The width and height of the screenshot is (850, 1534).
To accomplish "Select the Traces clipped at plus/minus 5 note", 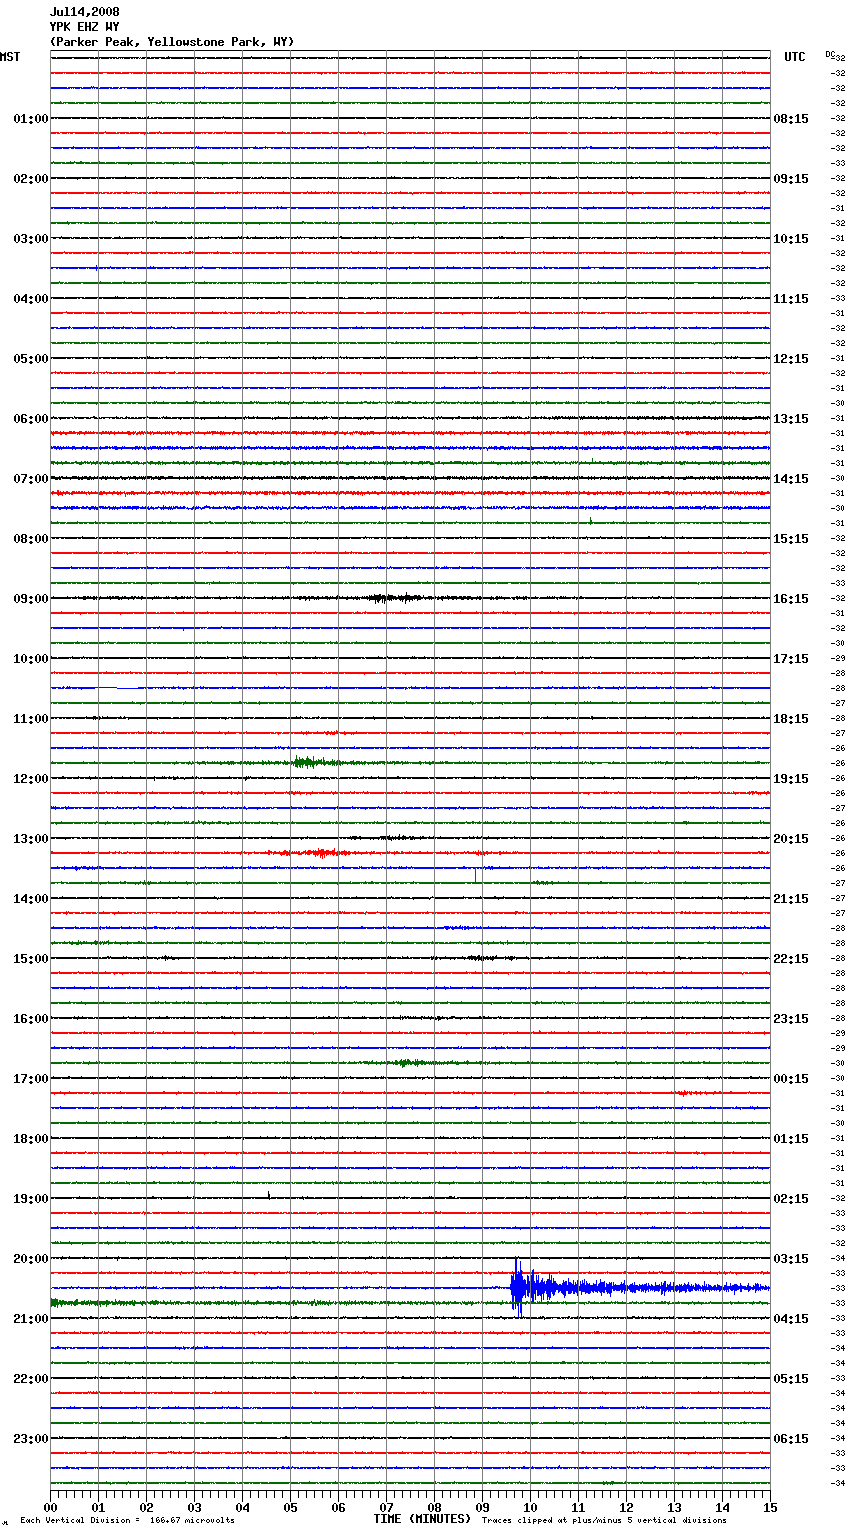I will [604, 1520].
